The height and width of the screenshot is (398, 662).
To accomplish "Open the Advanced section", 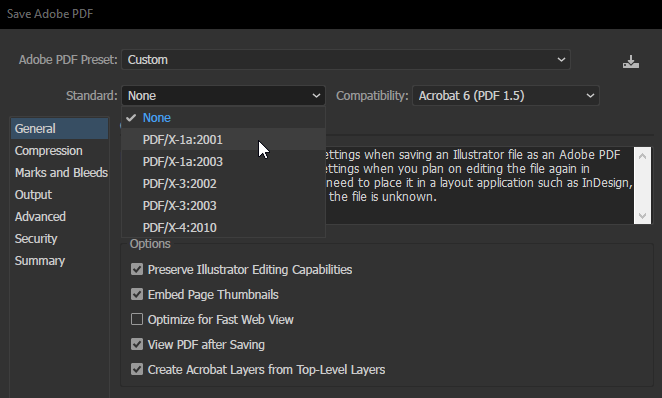I will click(60, 217).
